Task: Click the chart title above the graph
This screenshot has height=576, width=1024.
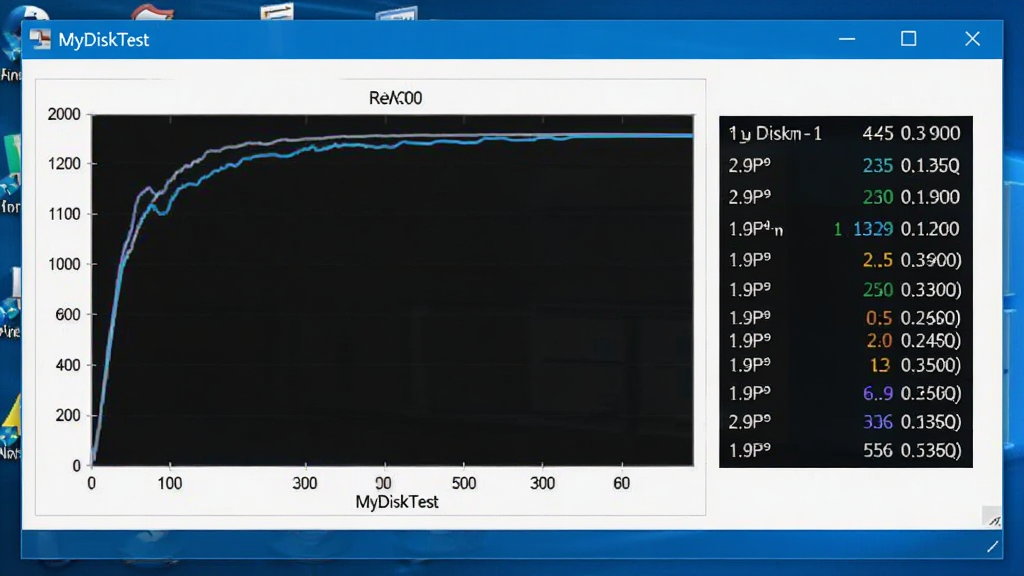Action: point(395,98)
